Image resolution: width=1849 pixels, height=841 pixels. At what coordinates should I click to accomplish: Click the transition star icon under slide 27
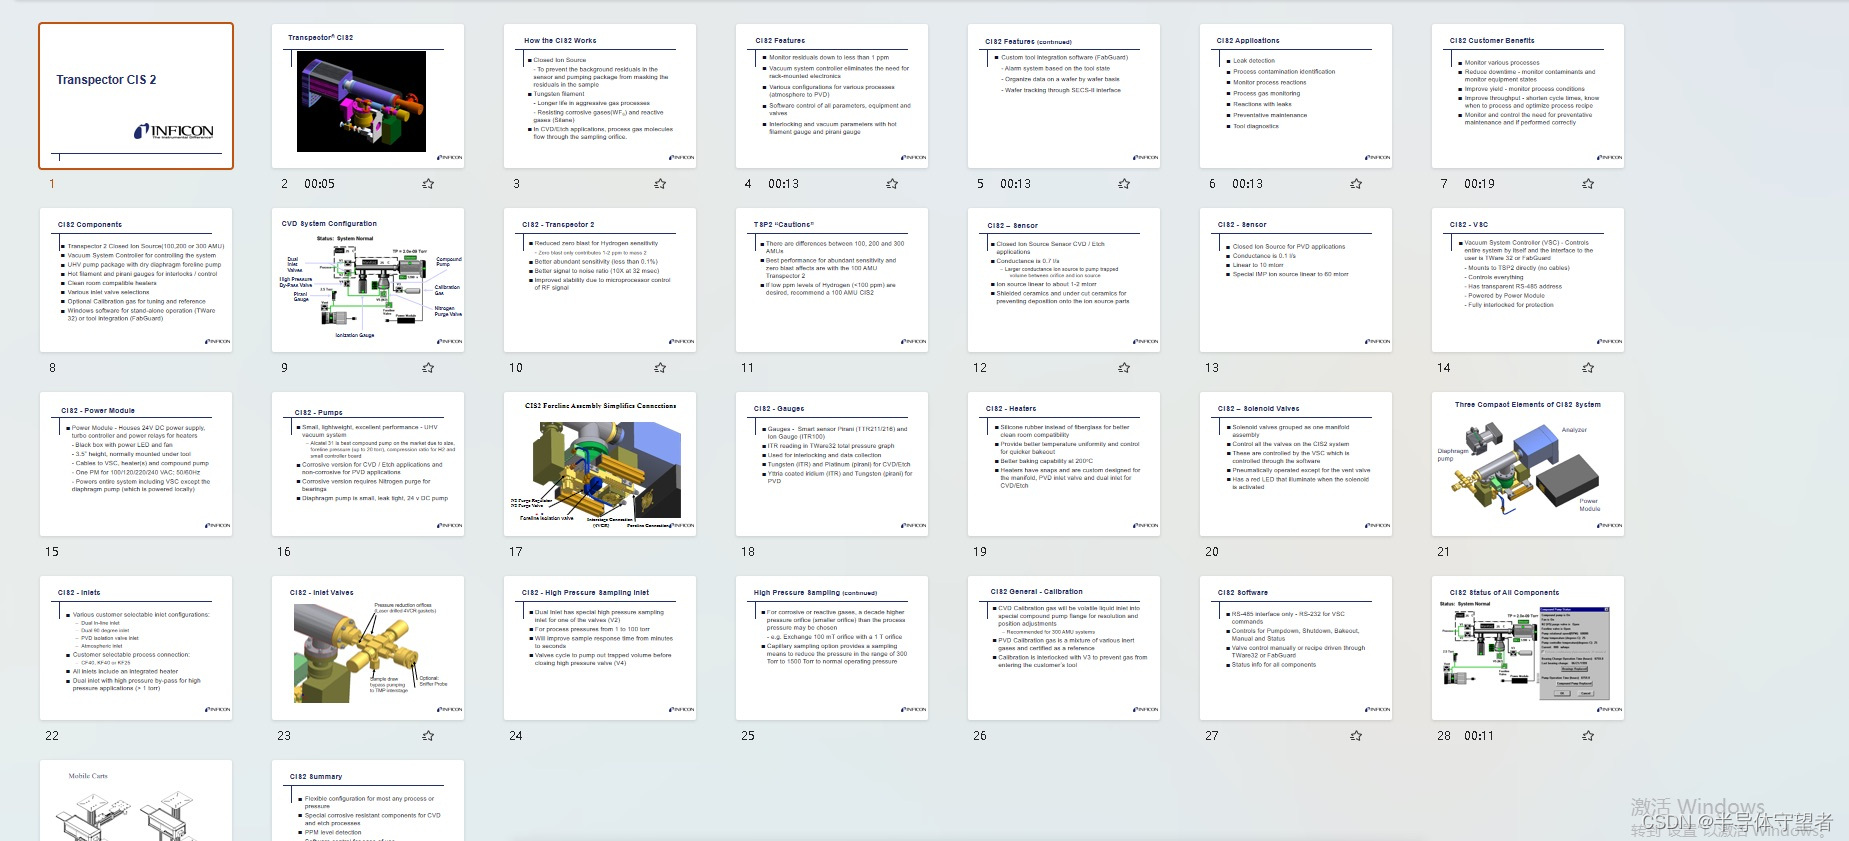(1356, 736)
